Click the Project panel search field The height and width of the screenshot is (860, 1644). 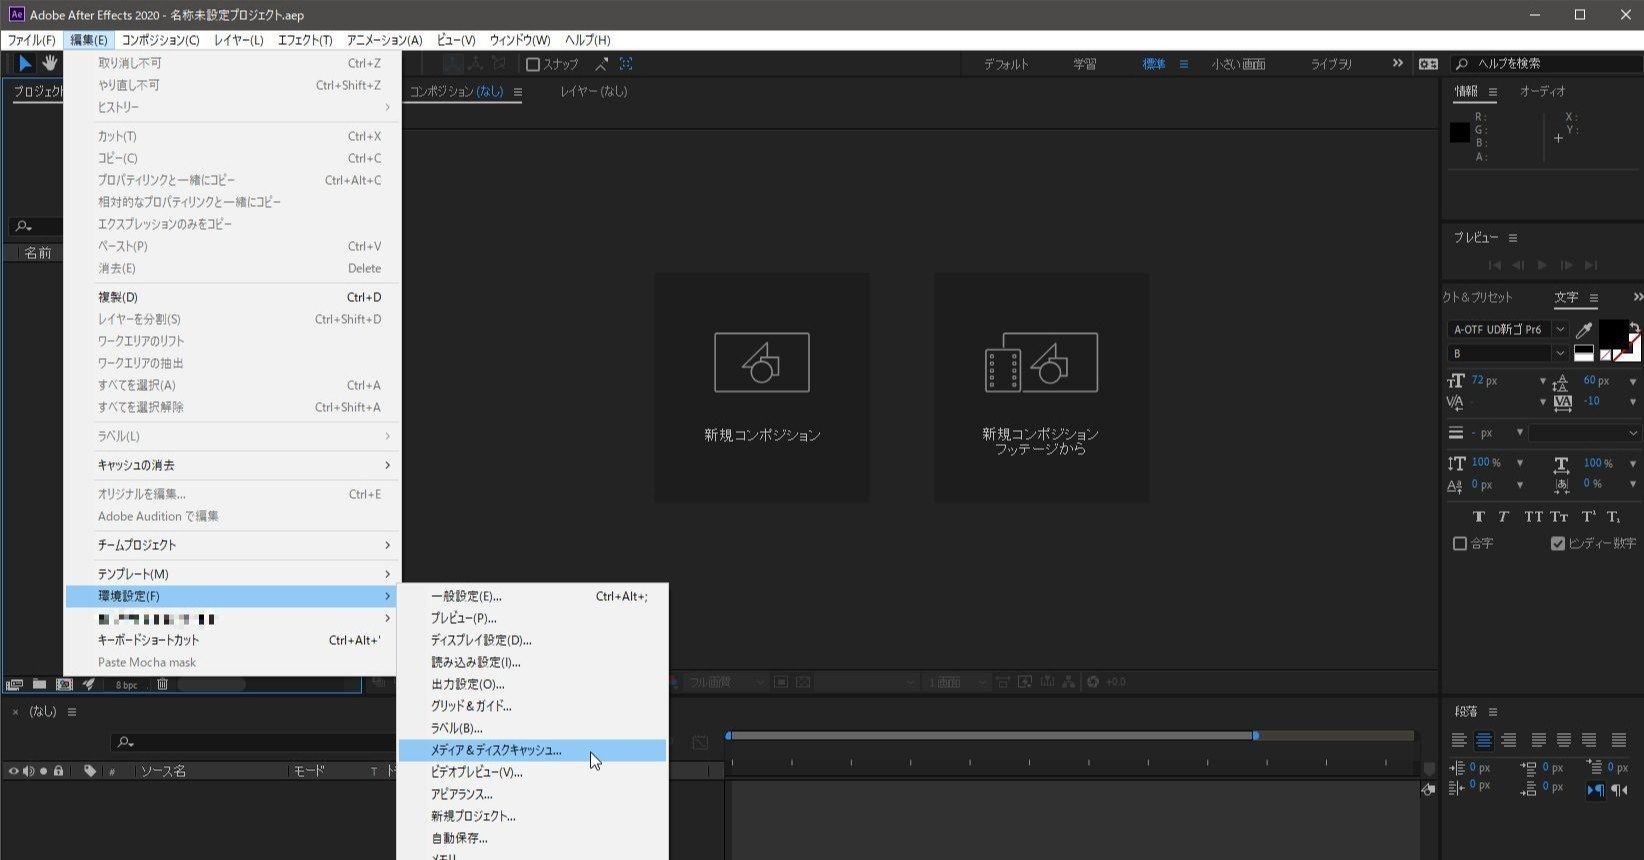point(36,226)
